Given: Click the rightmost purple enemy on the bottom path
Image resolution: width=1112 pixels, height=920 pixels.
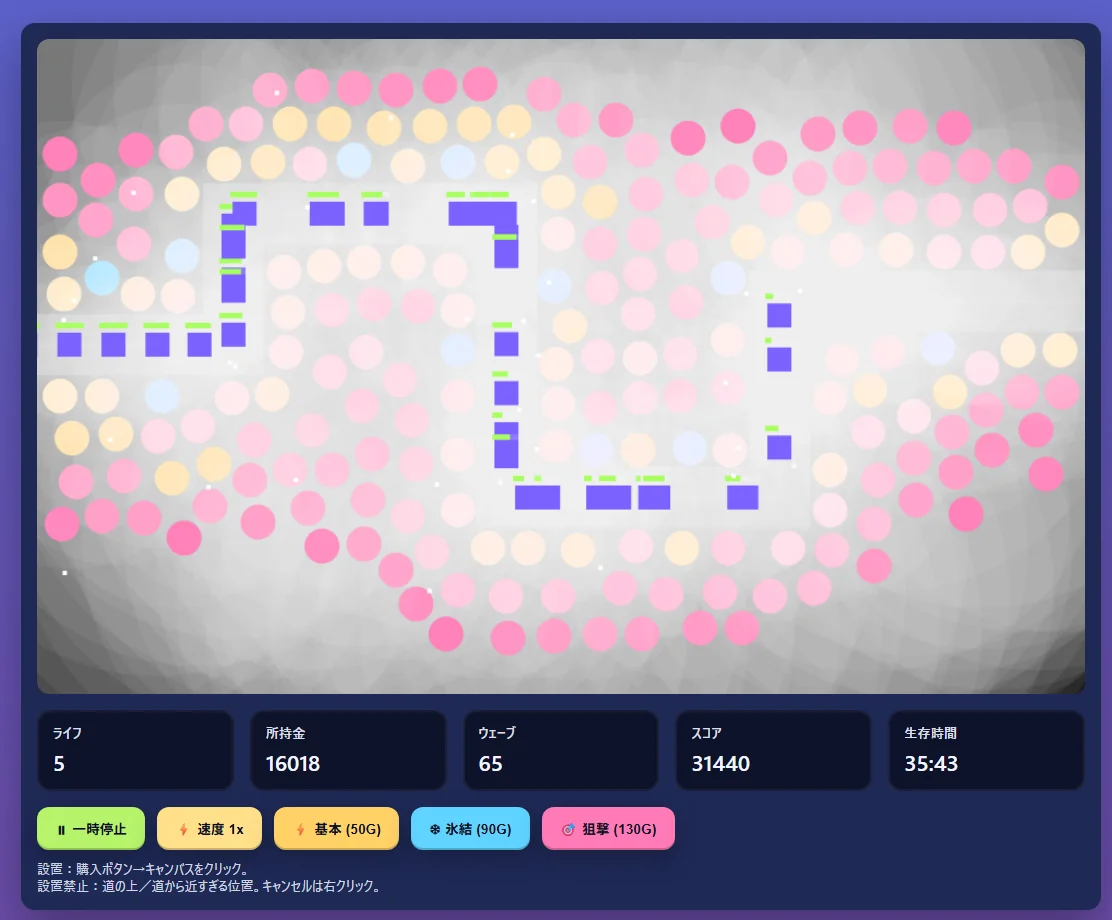Looking at the screenshot, I should point(742,497).
